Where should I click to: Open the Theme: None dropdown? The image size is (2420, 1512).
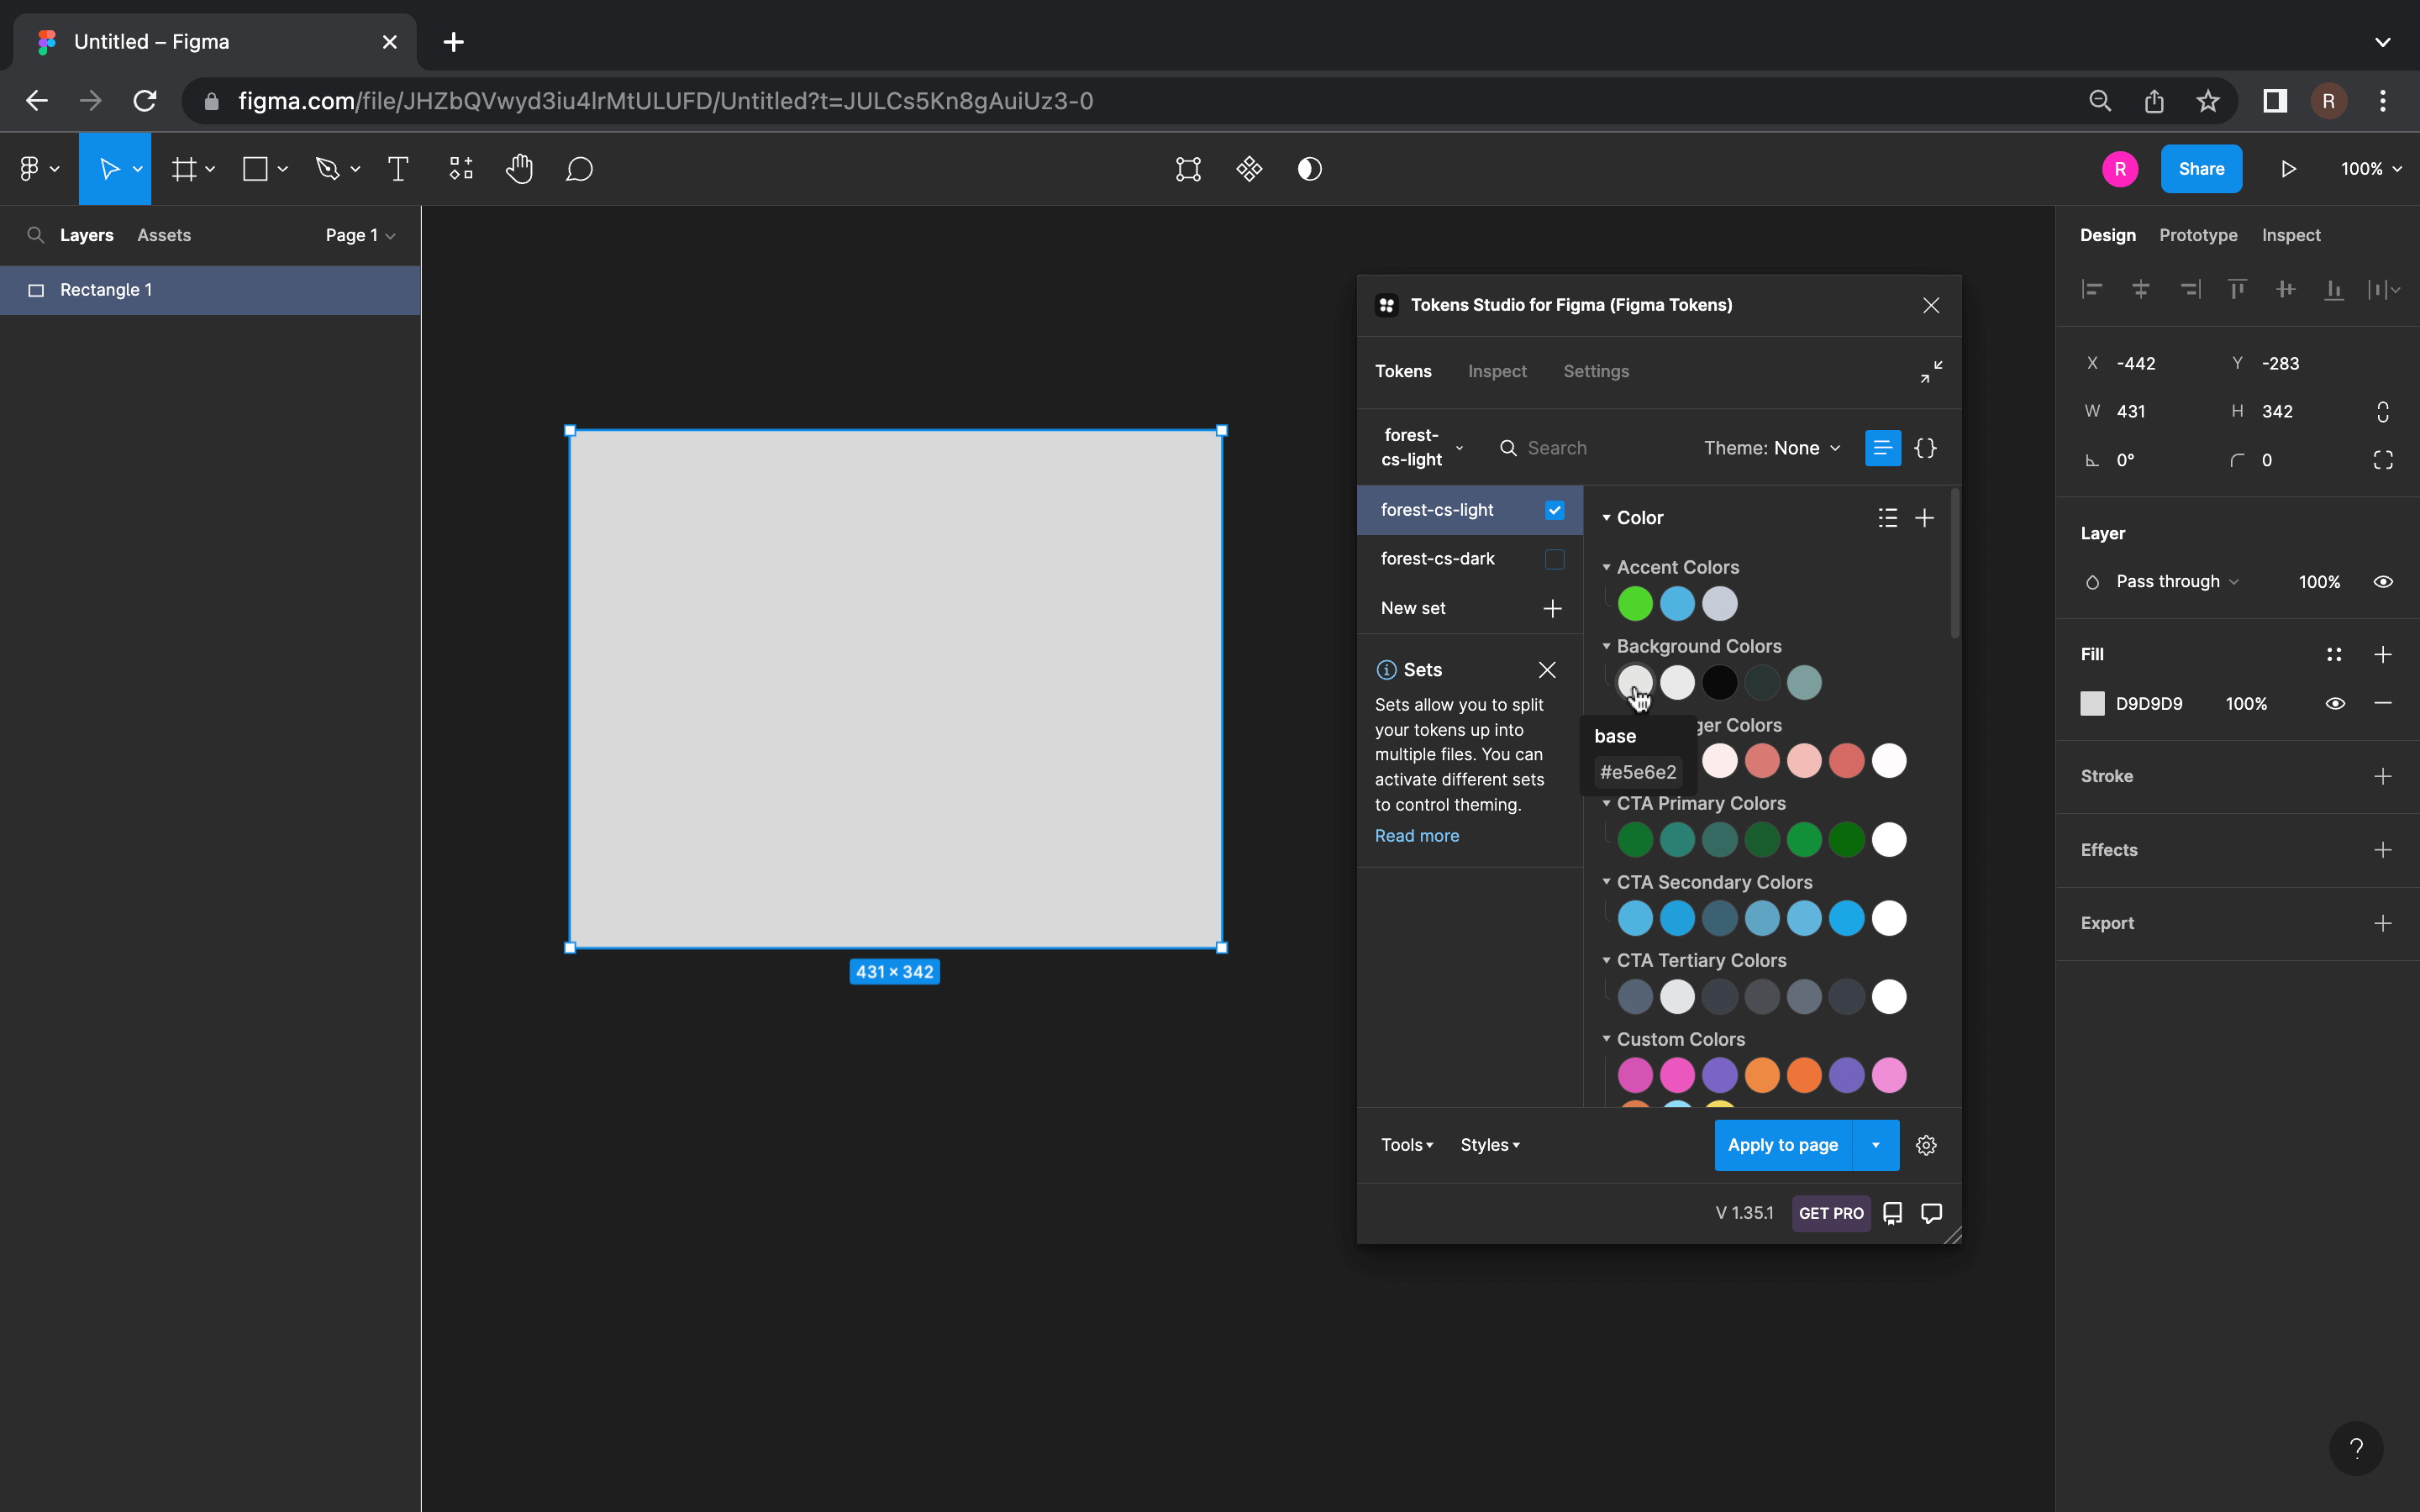[x=1771, y=448]
